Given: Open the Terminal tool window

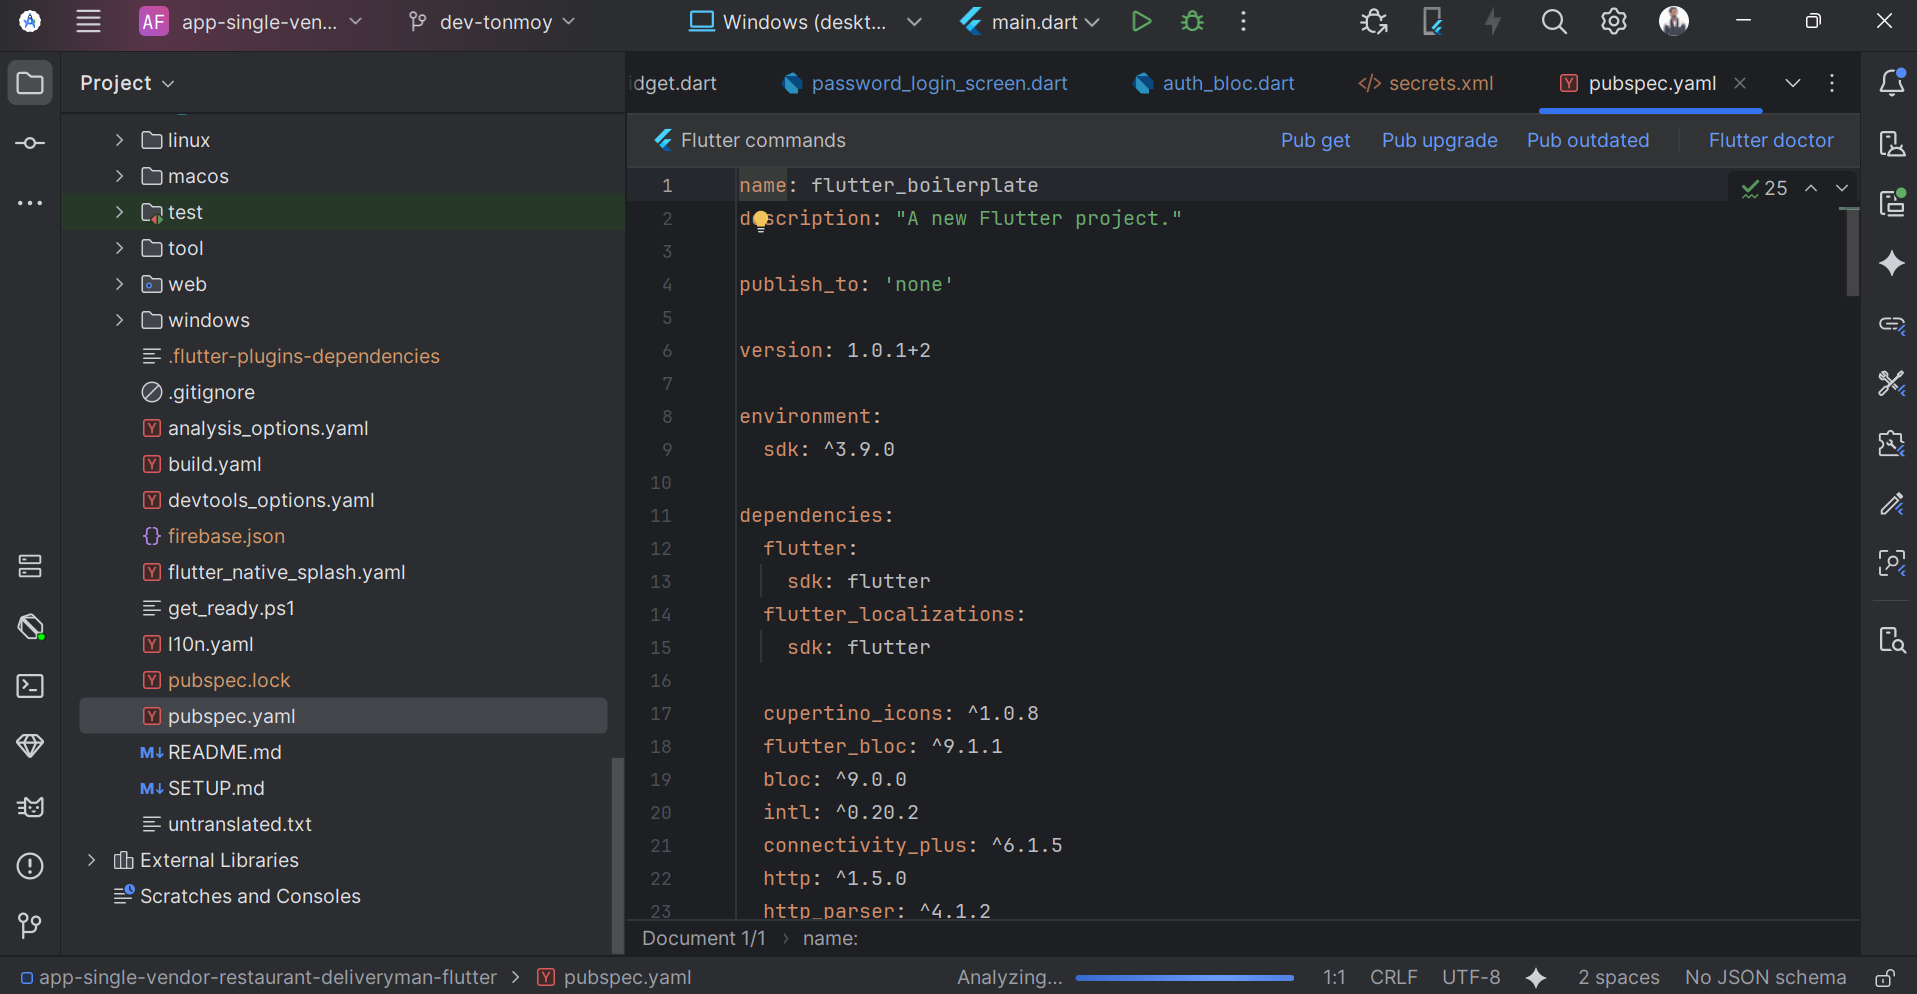Looking at the screenshot, I should pyautogui.click(x=30, y=686).
